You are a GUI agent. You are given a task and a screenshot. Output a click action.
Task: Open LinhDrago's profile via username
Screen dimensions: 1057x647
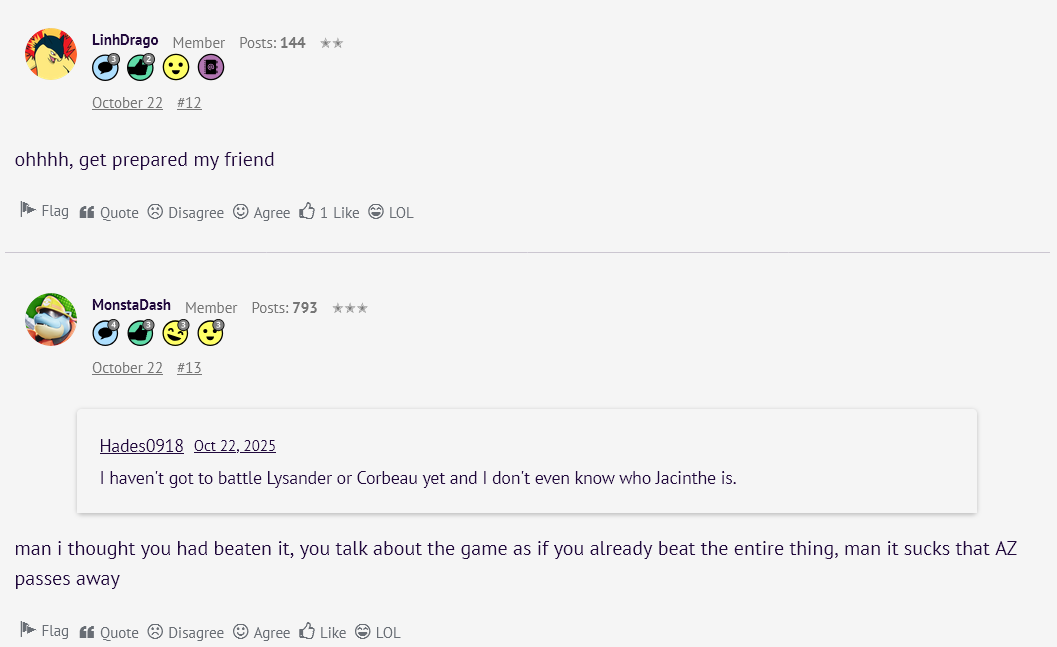coord(124,40)
